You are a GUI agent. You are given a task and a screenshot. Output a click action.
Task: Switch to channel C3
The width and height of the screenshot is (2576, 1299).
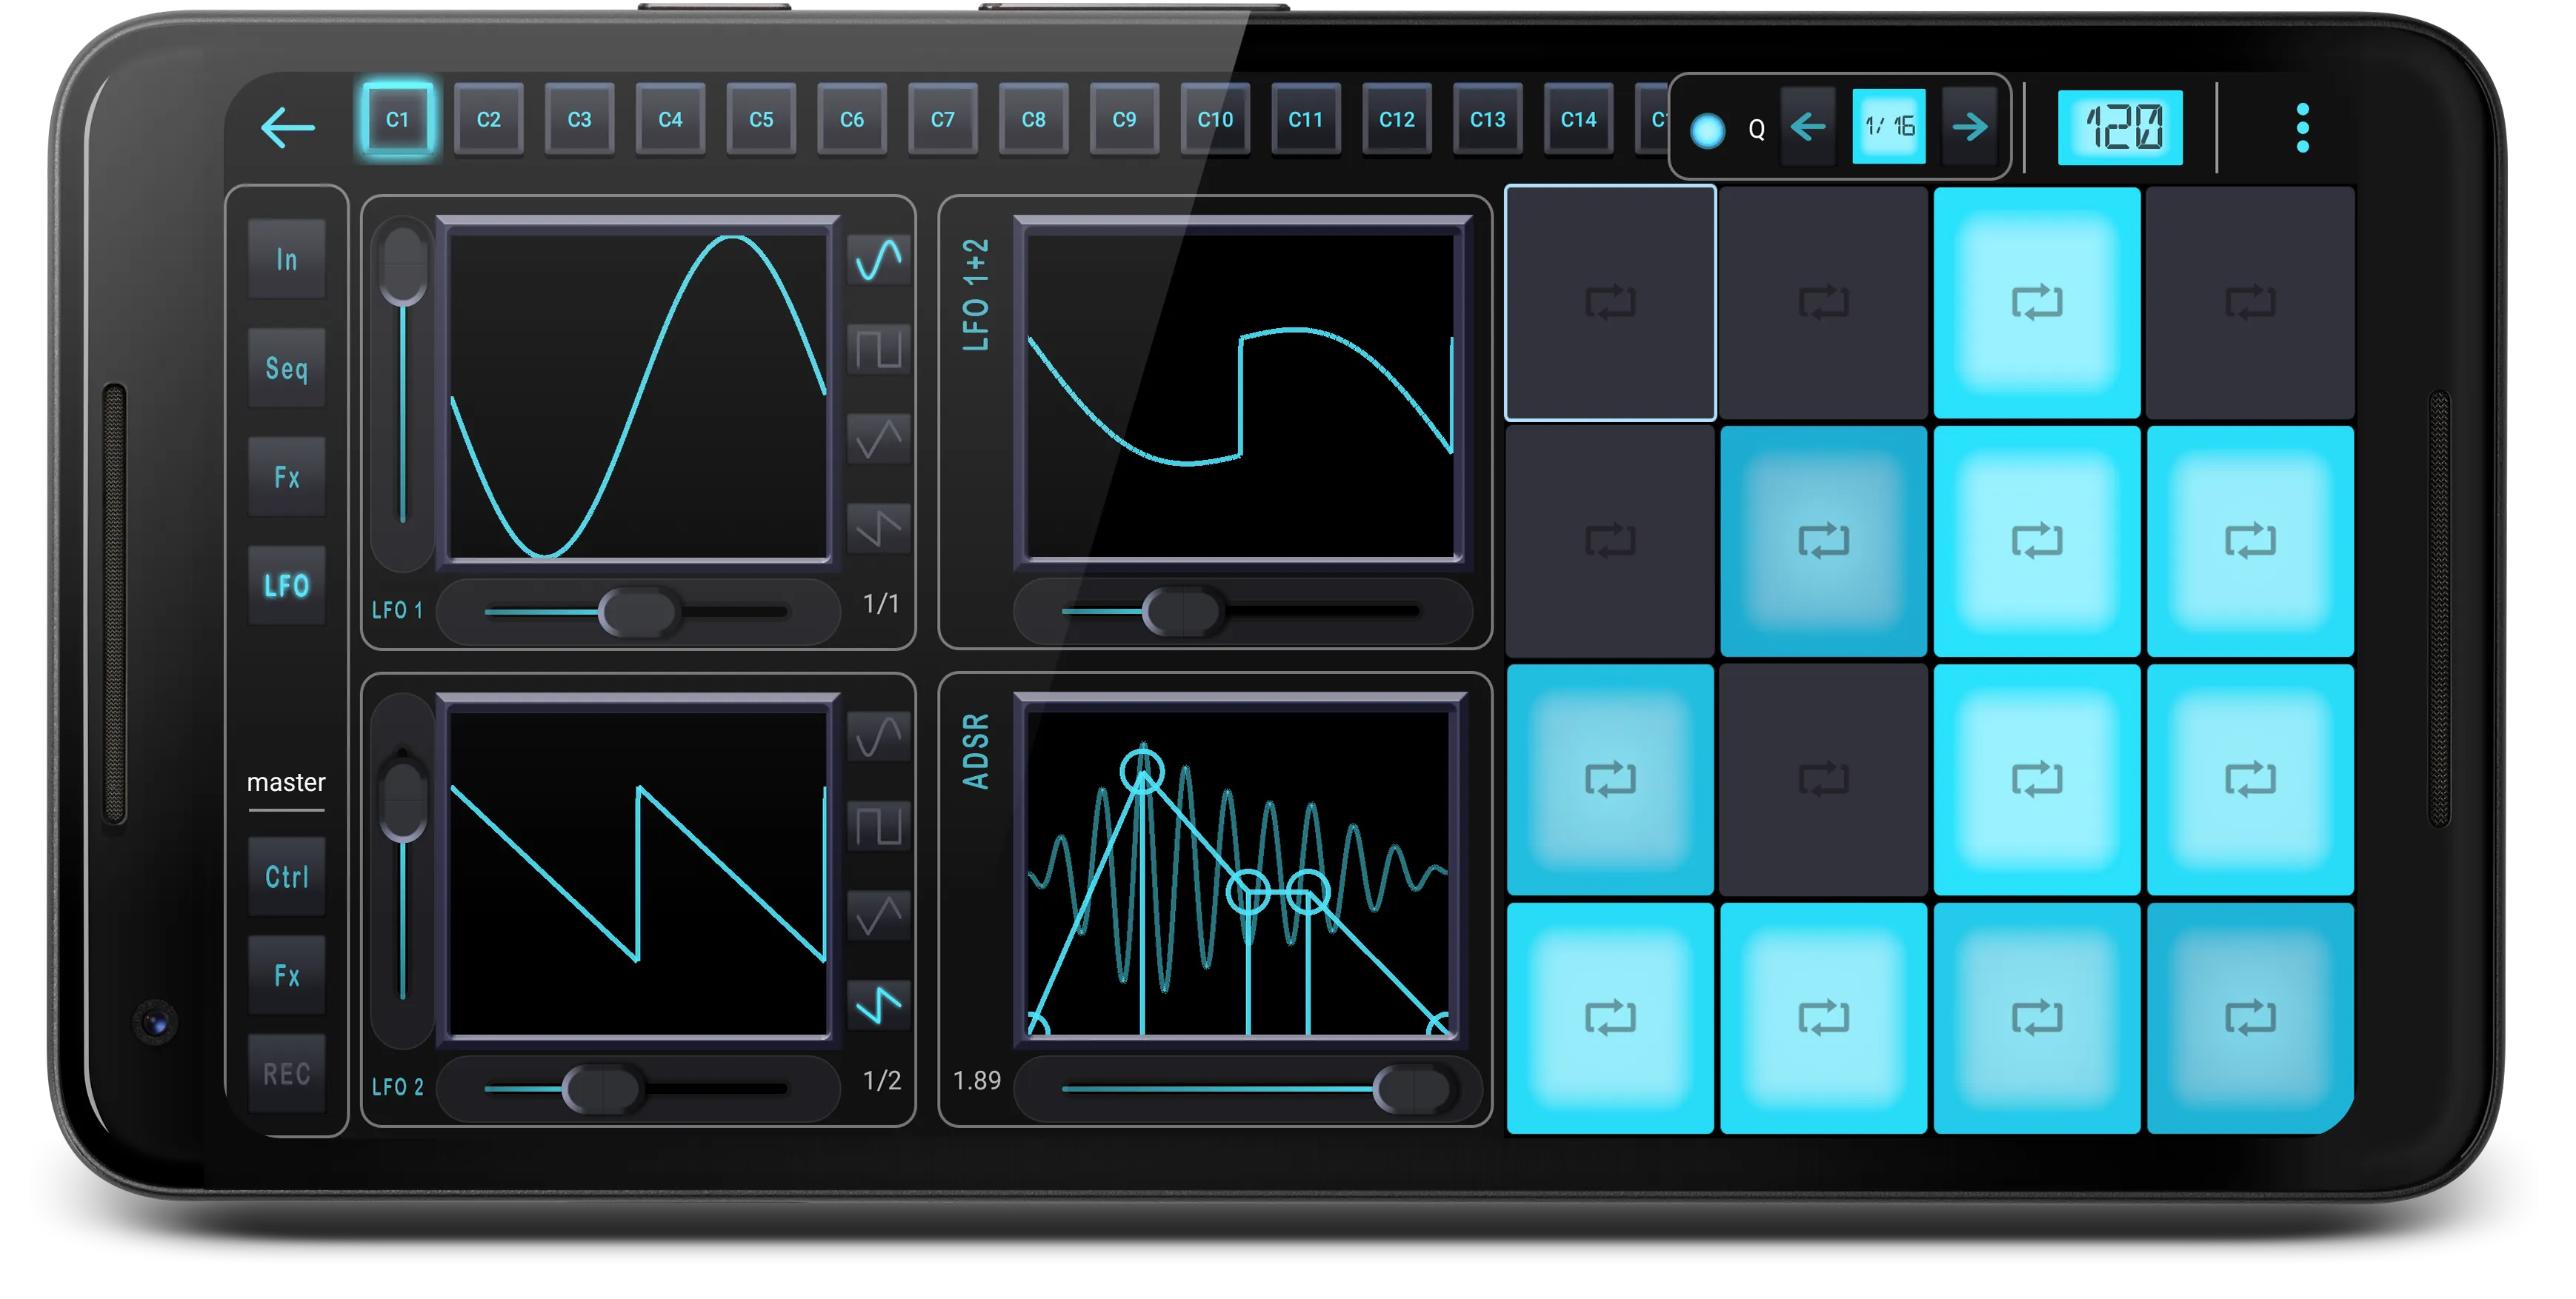point(579,119)
